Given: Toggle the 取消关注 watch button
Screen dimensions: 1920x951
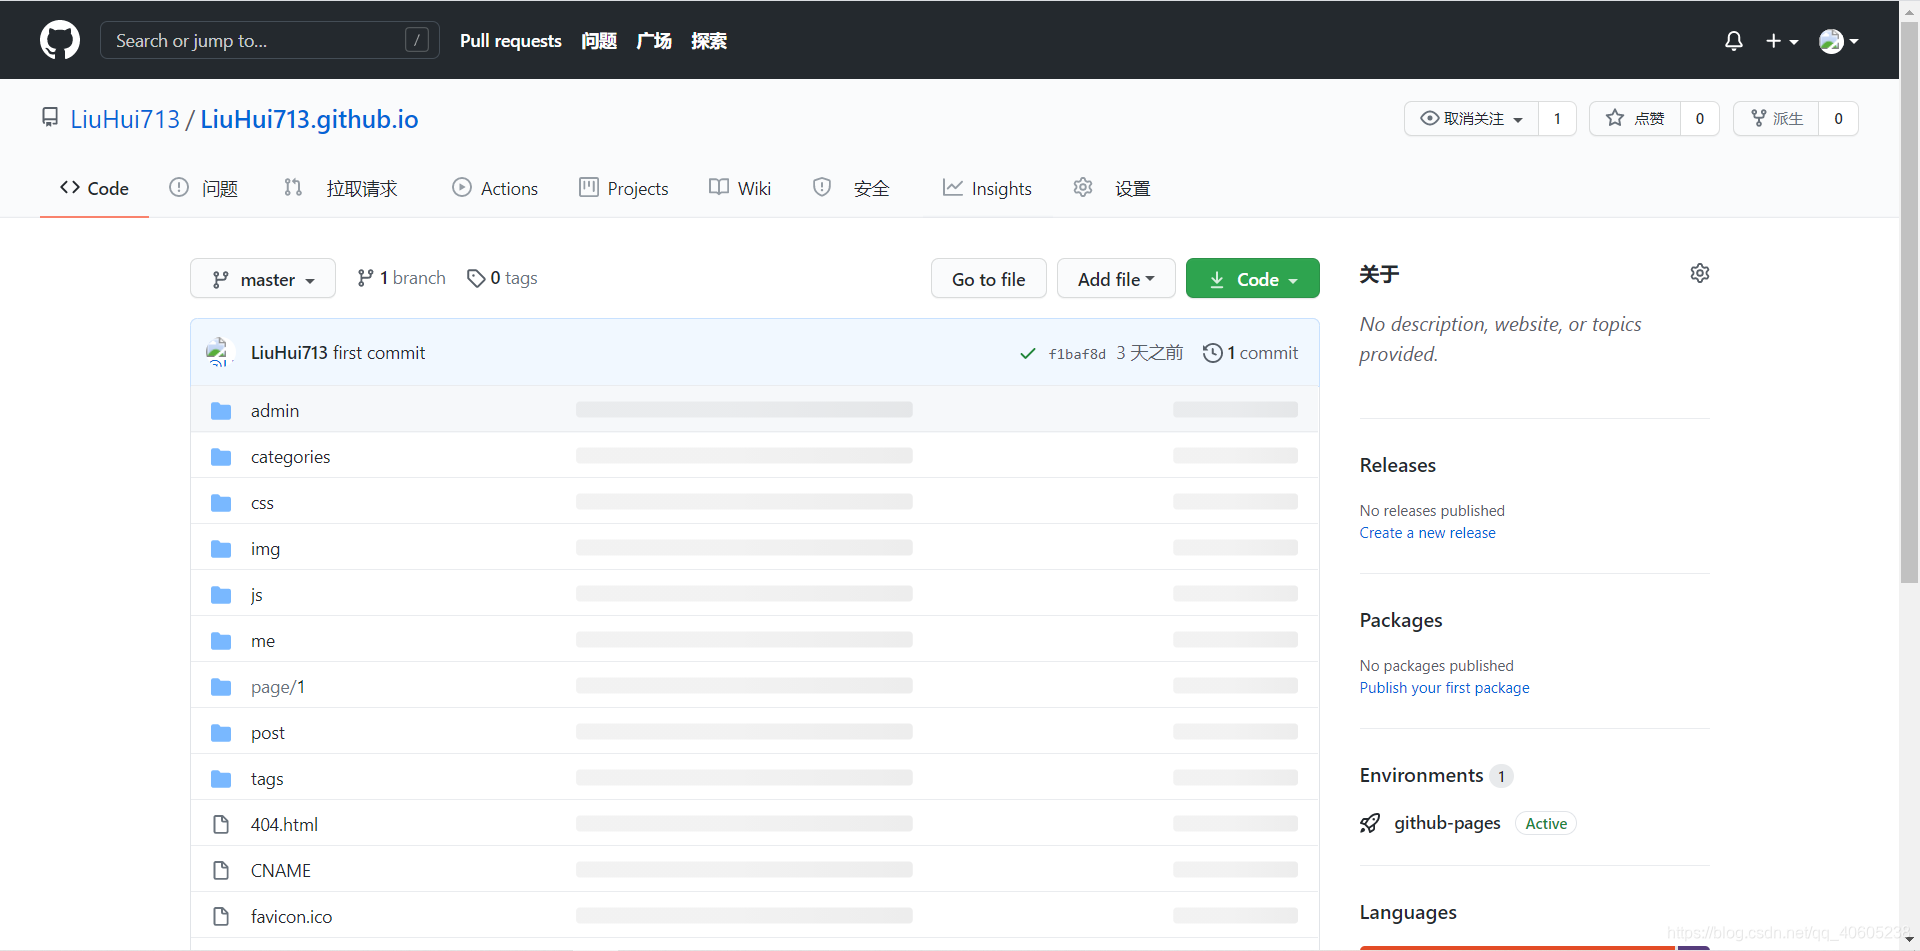Looking at the screenshot, I should click(x=1471, y=118).
